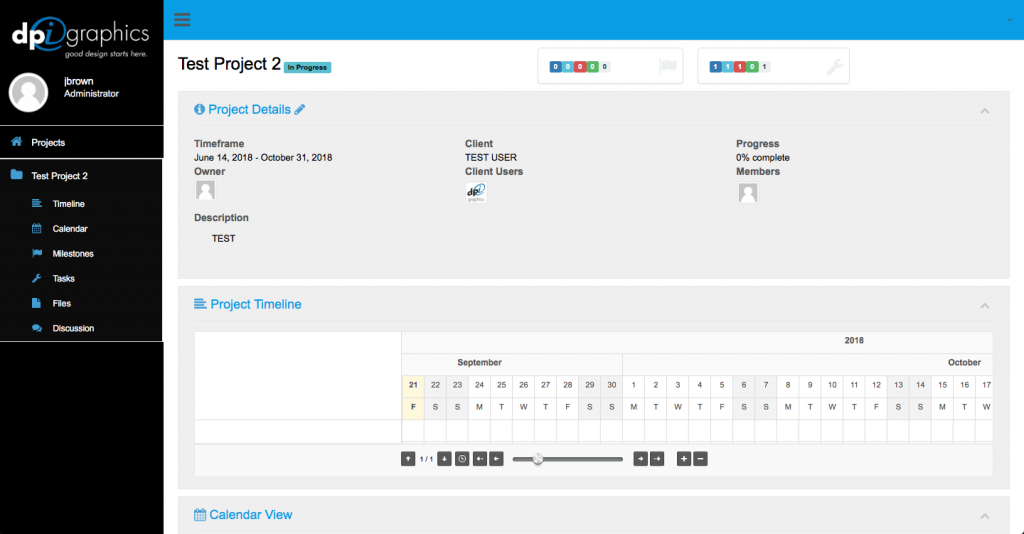Click the dashed left arrow timeline button
The width and height of the screenshot is (1024, 534).
tap(479, 459)
